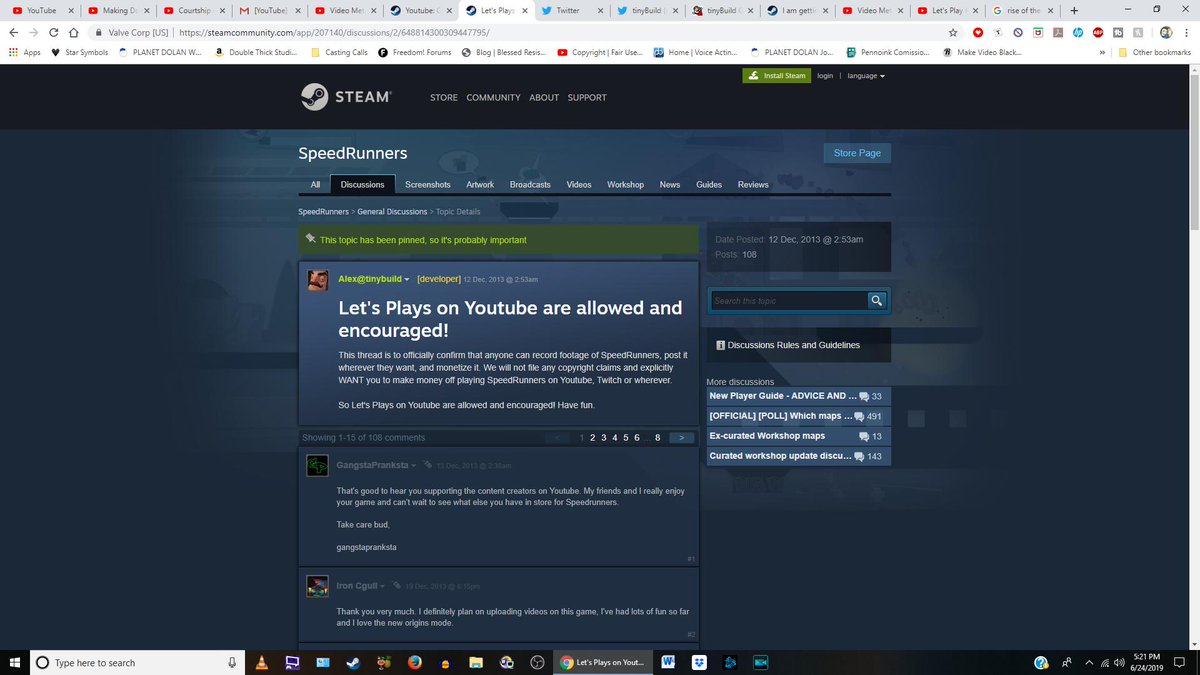Click the Windows Start button
Screen dimensions: 1200x675
point(14,662)
